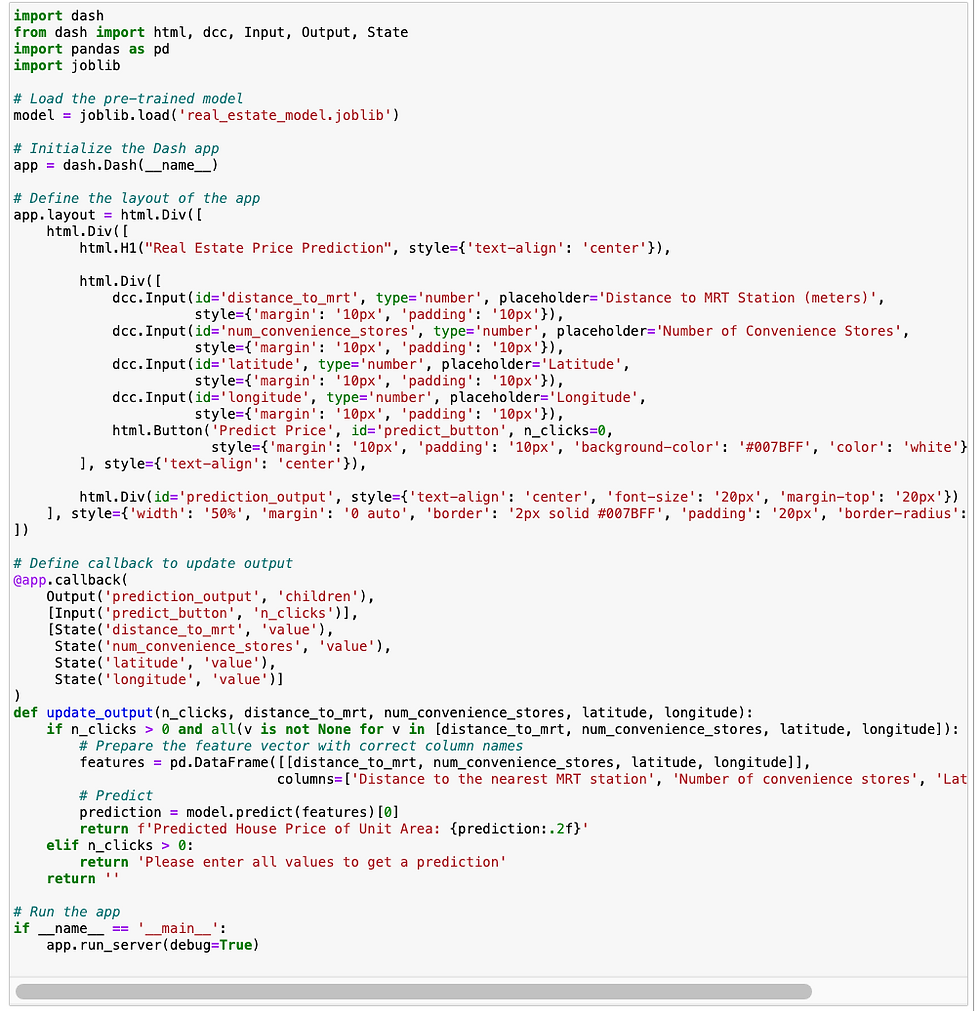Click 'pd.DataFrame' in the features line

(219, 762)
